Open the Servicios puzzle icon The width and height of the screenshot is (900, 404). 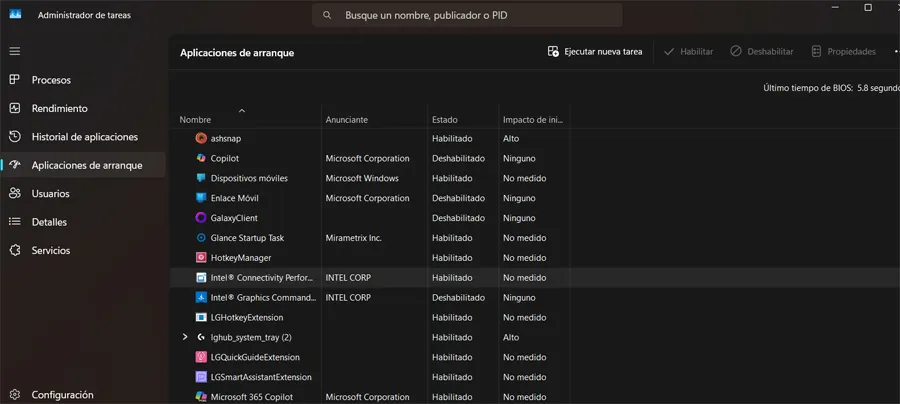14,250
